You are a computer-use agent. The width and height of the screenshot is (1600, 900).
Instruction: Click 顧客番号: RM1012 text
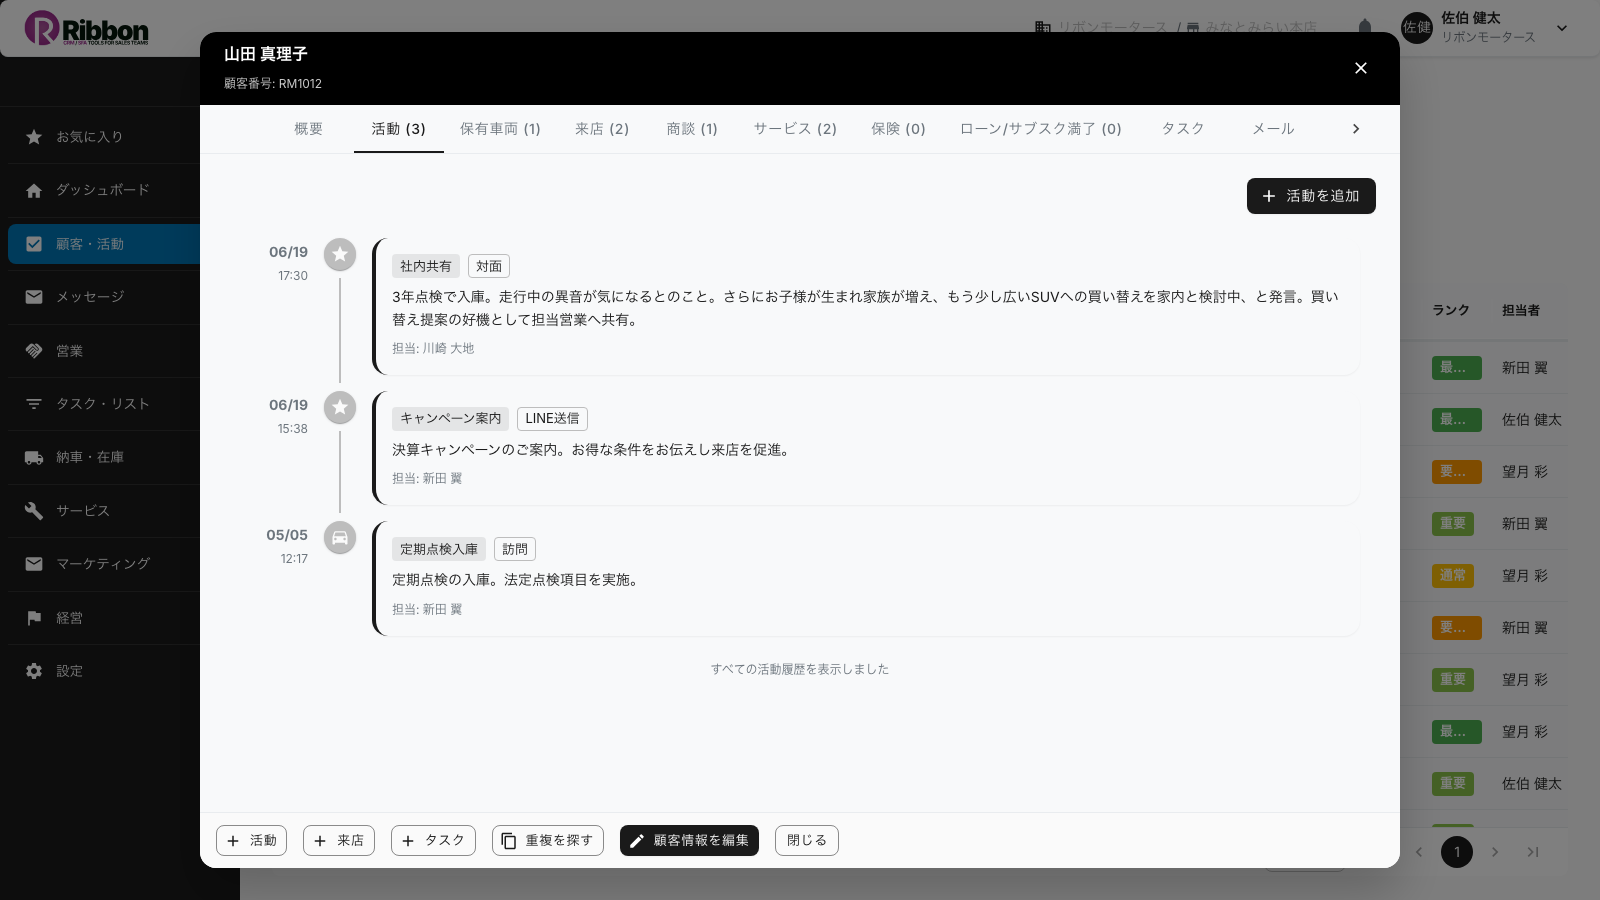[x=273, y=84]
